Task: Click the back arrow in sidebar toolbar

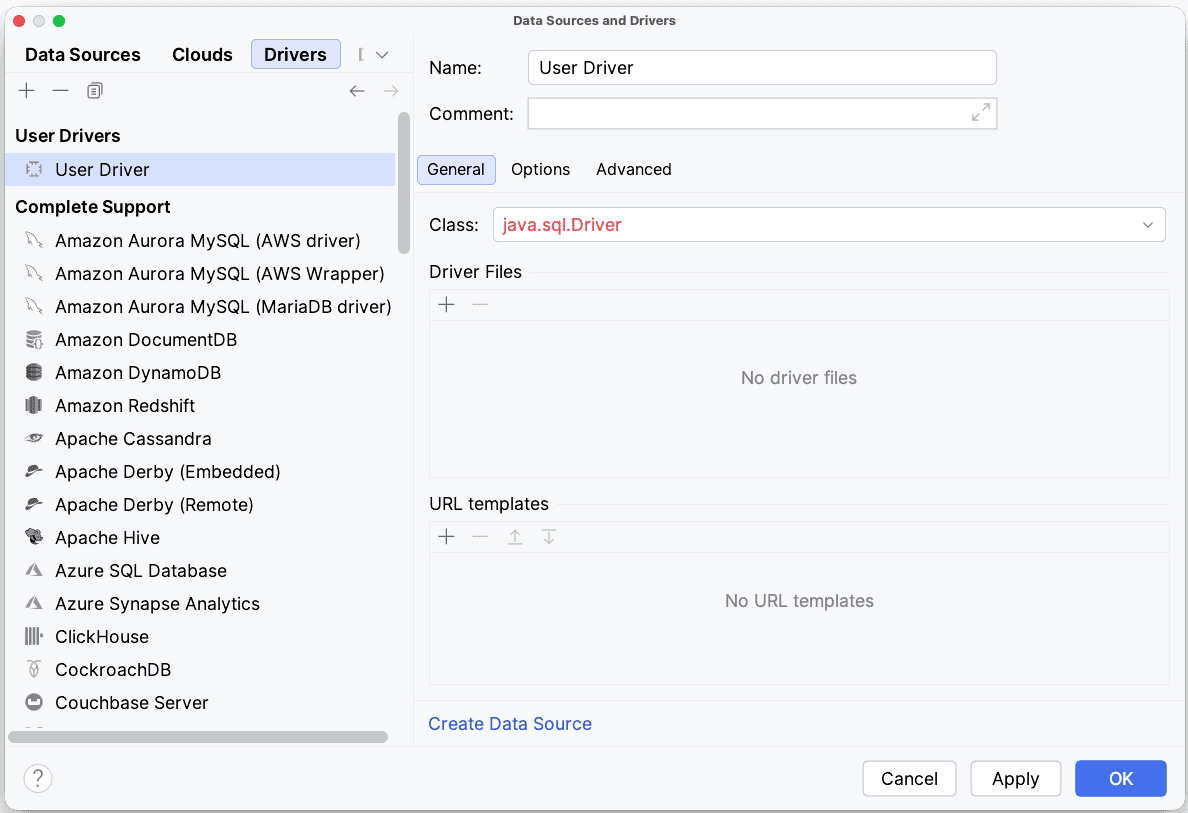Action: pos(357,91)
